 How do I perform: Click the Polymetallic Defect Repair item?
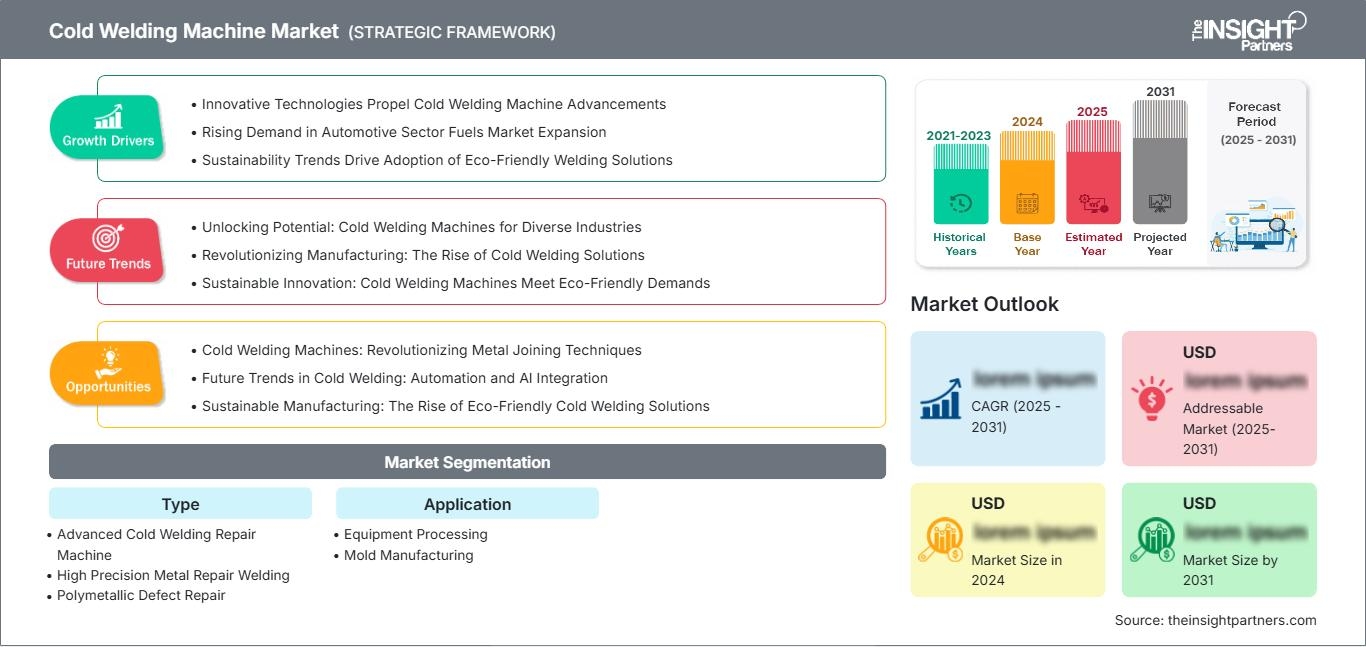click(141, 595)
